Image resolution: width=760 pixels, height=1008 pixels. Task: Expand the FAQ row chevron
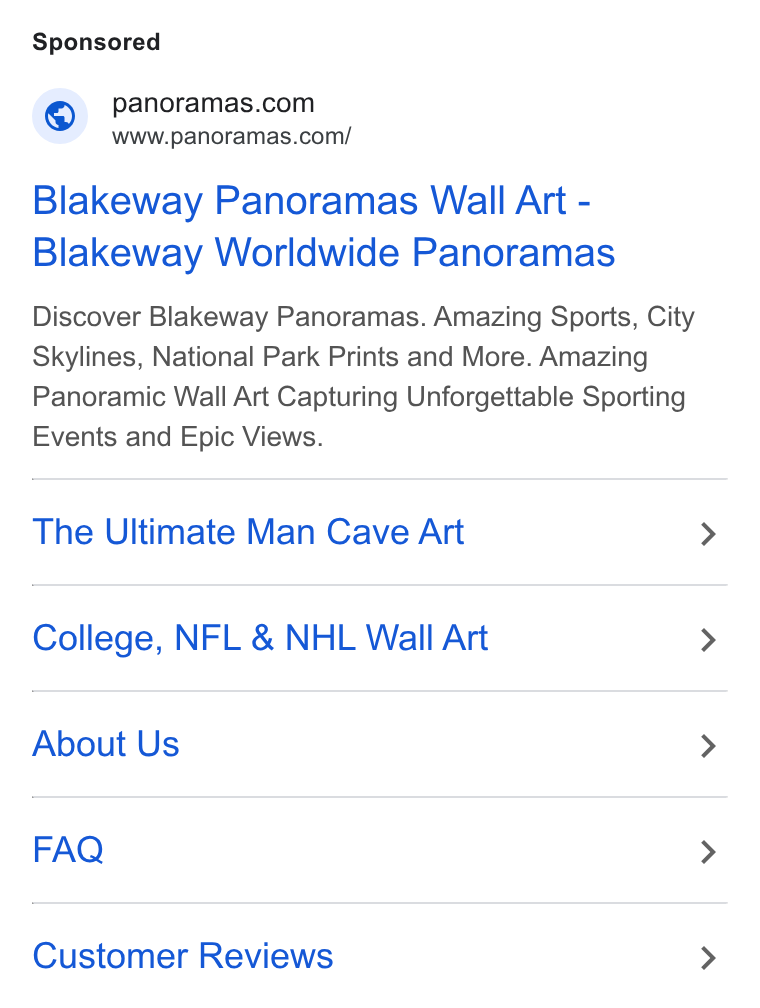pos(708,852)
